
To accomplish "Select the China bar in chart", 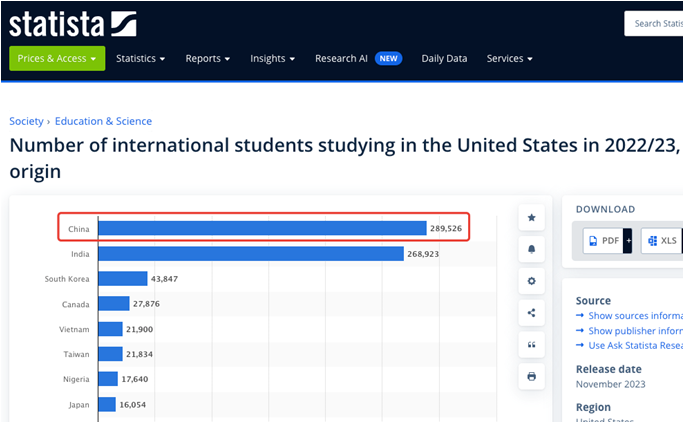I will [x=262, y=228].
